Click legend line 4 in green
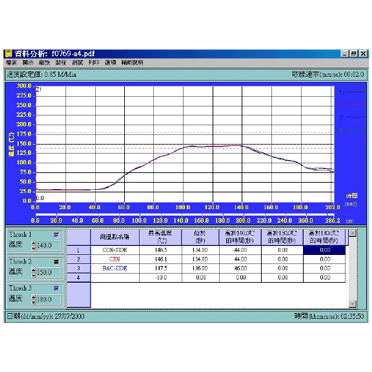This screenshot has height=372, width=372. click(x=352, y=130)
